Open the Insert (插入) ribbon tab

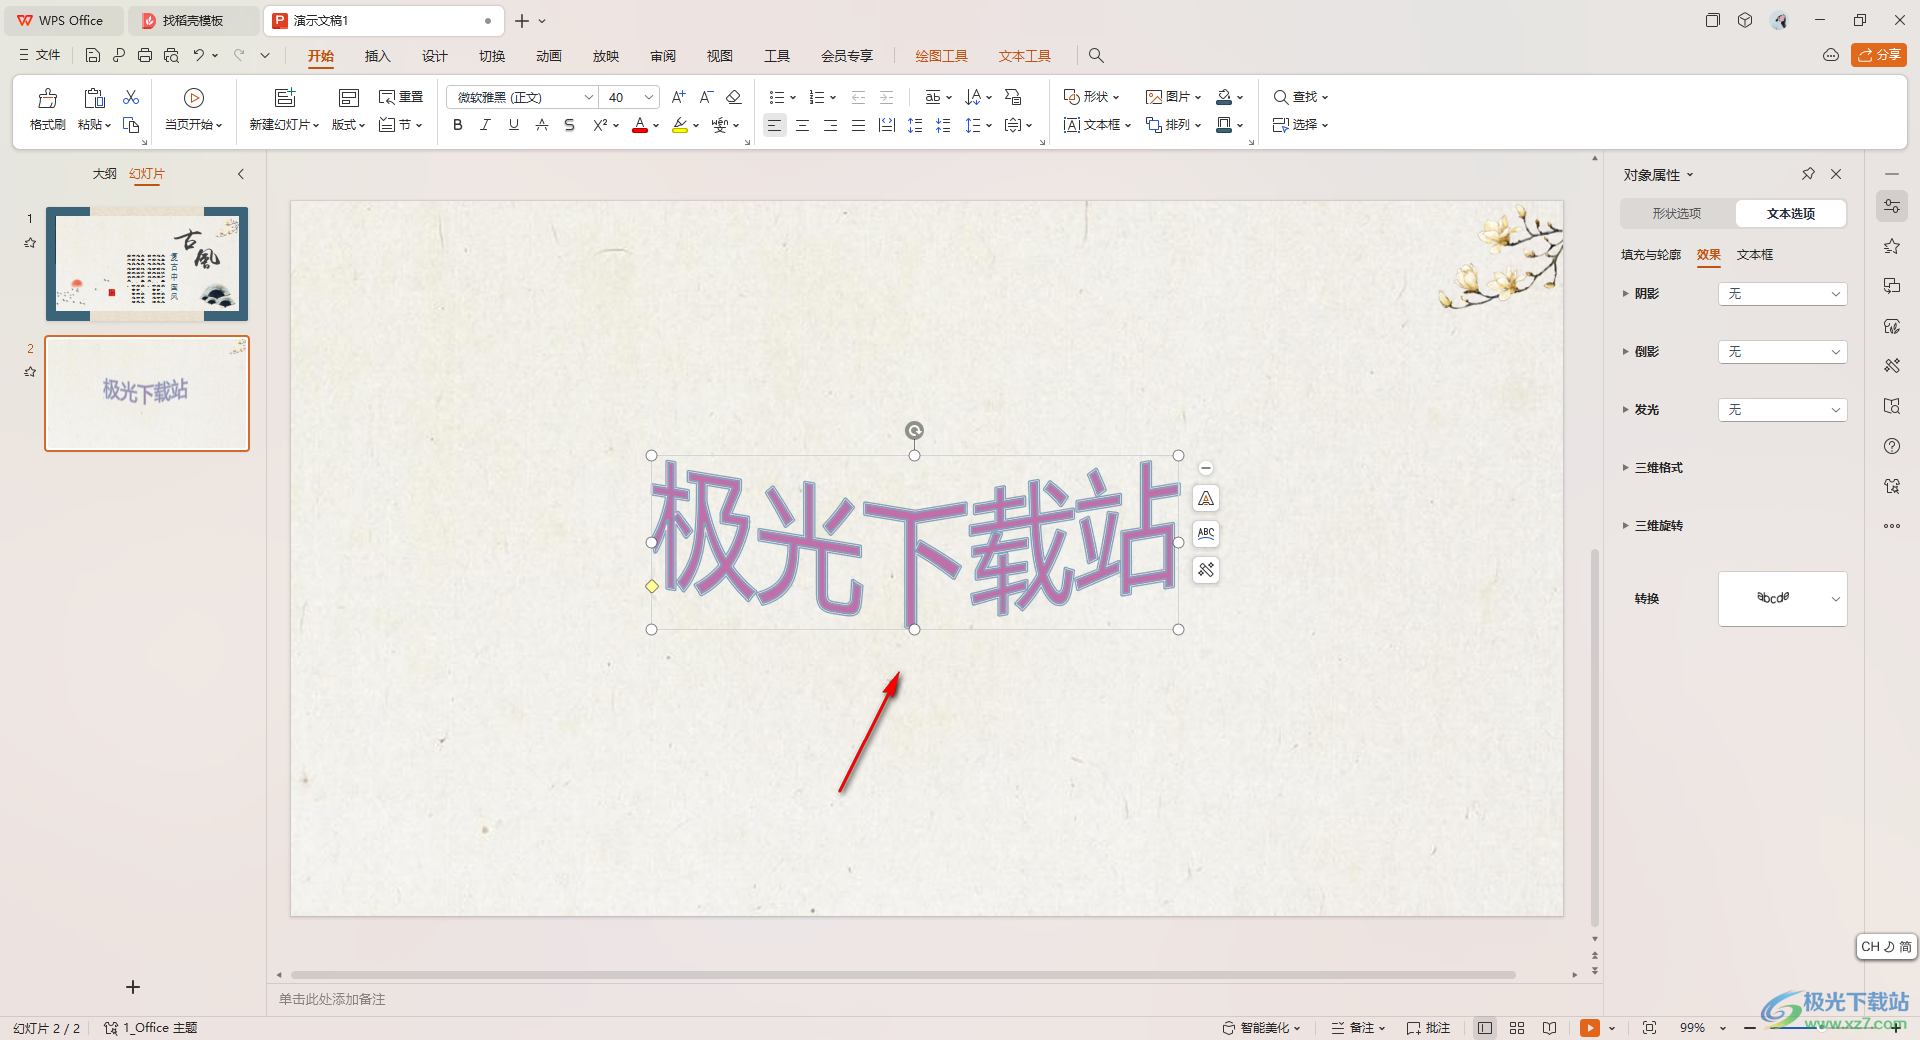point(377,56)
